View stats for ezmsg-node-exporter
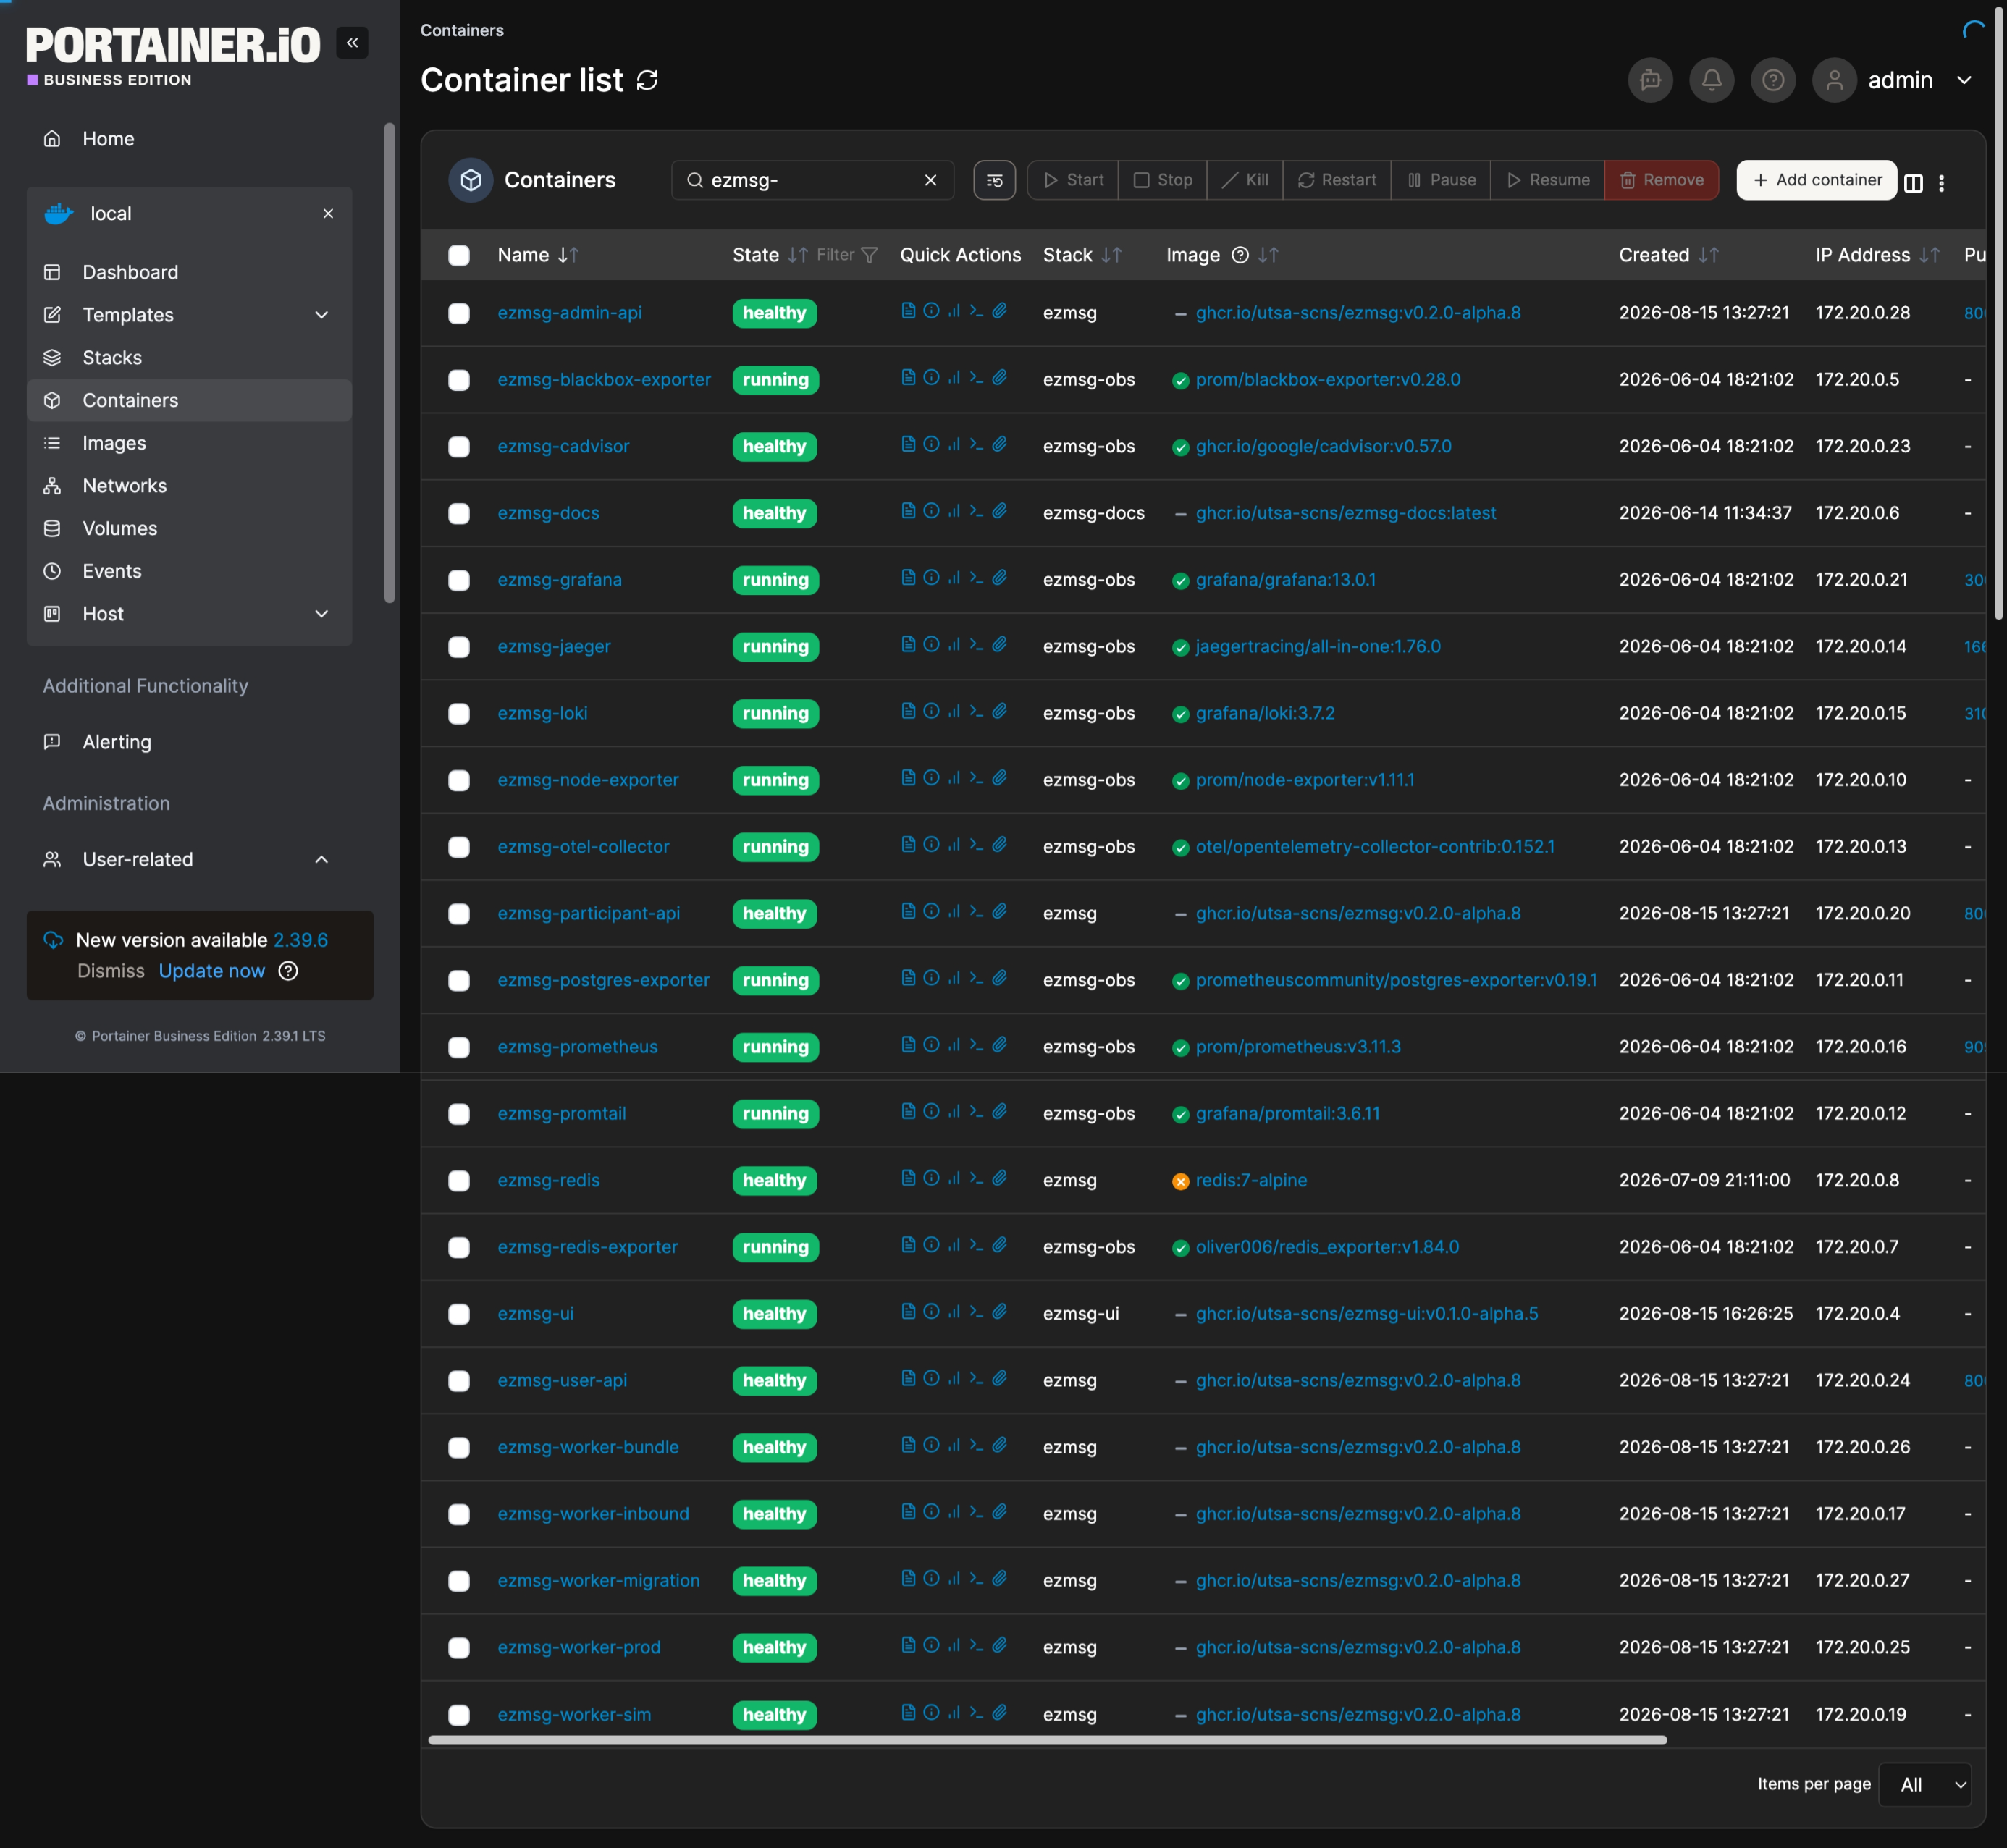 954,778
